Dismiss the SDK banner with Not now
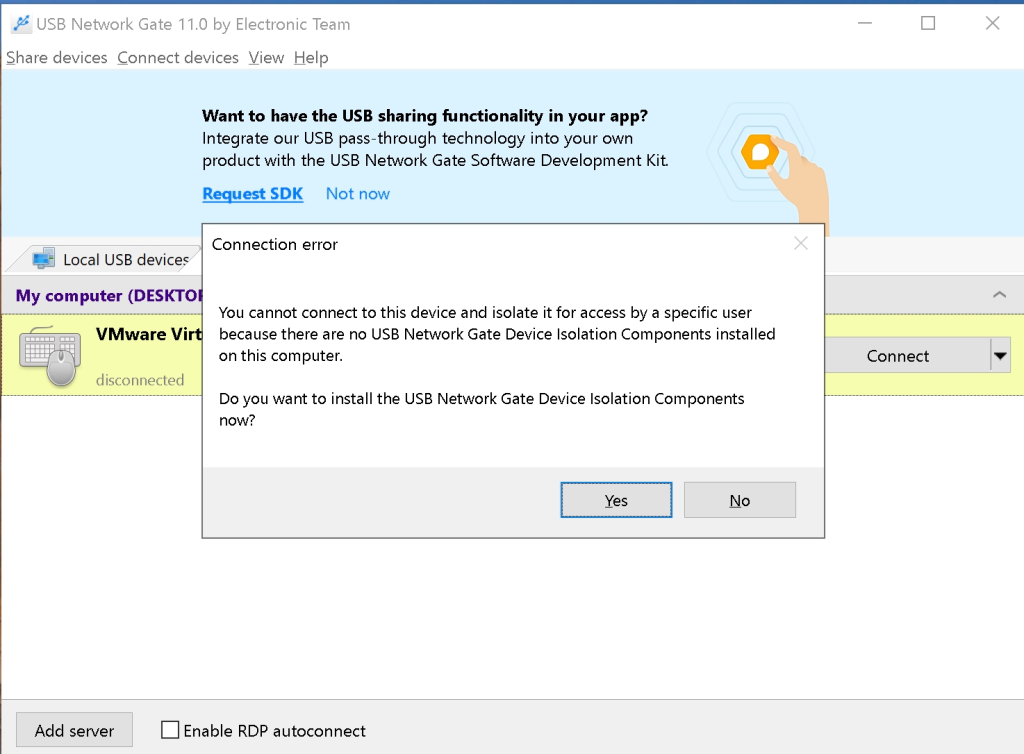 [x=357, y=193]
